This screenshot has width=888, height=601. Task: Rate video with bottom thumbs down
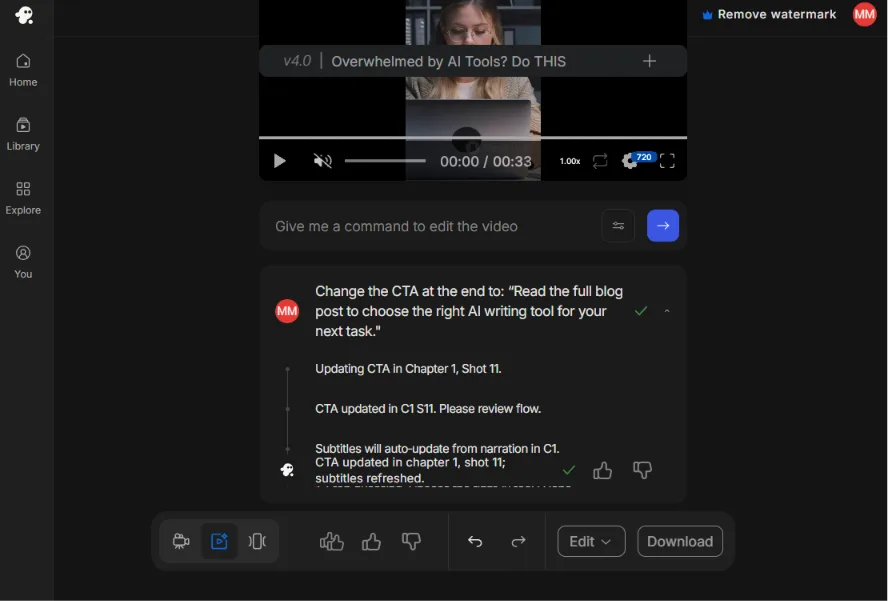411,542
